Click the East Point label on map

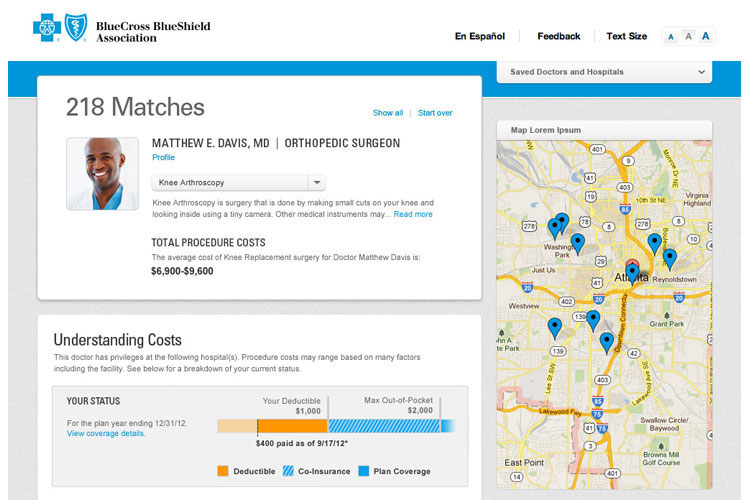coord(524,463)
